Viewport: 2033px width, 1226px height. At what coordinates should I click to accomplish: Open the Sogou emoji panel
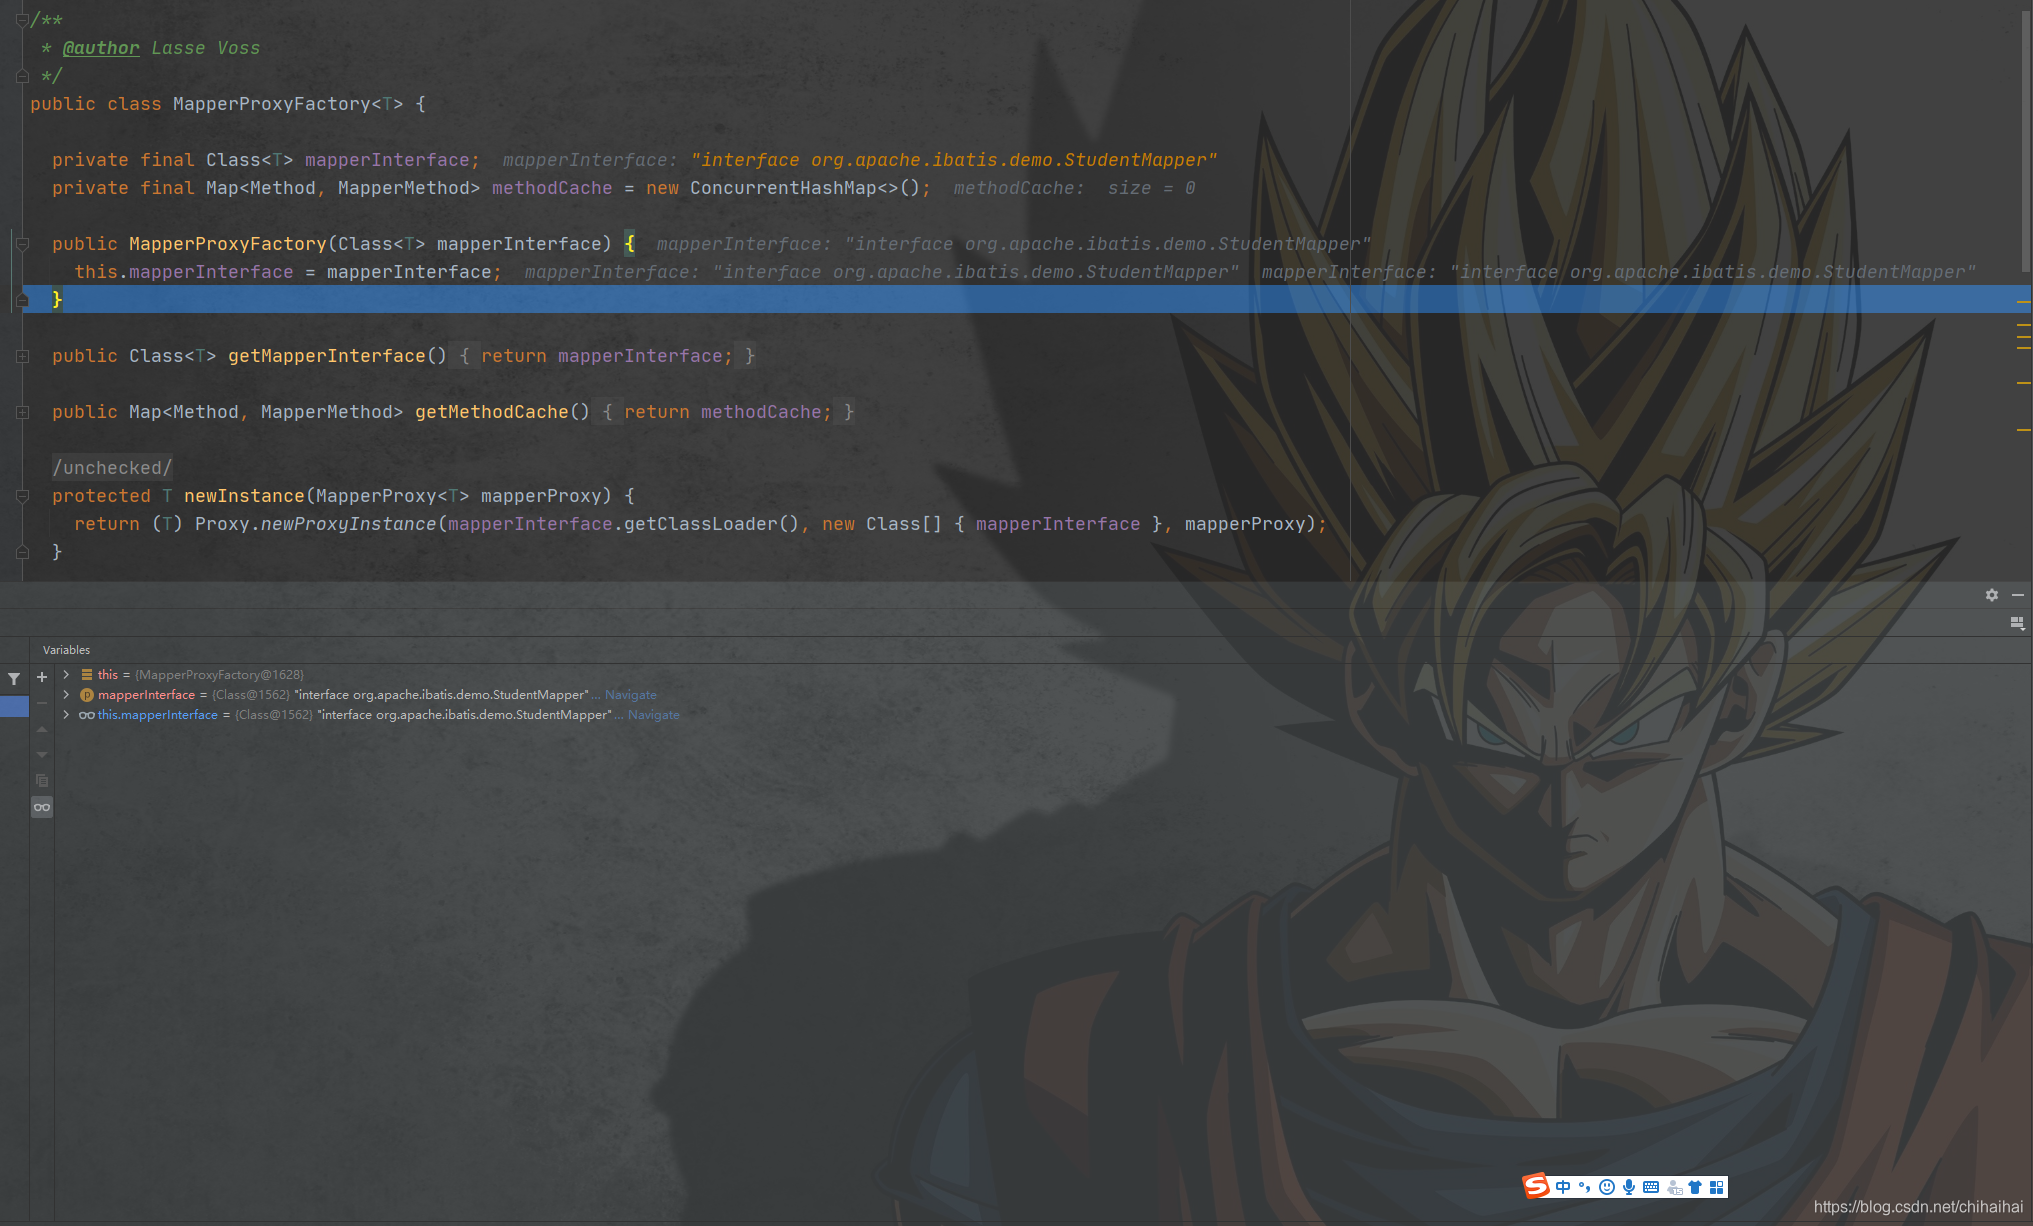pyautogui.click(x=1606, y=1187)
